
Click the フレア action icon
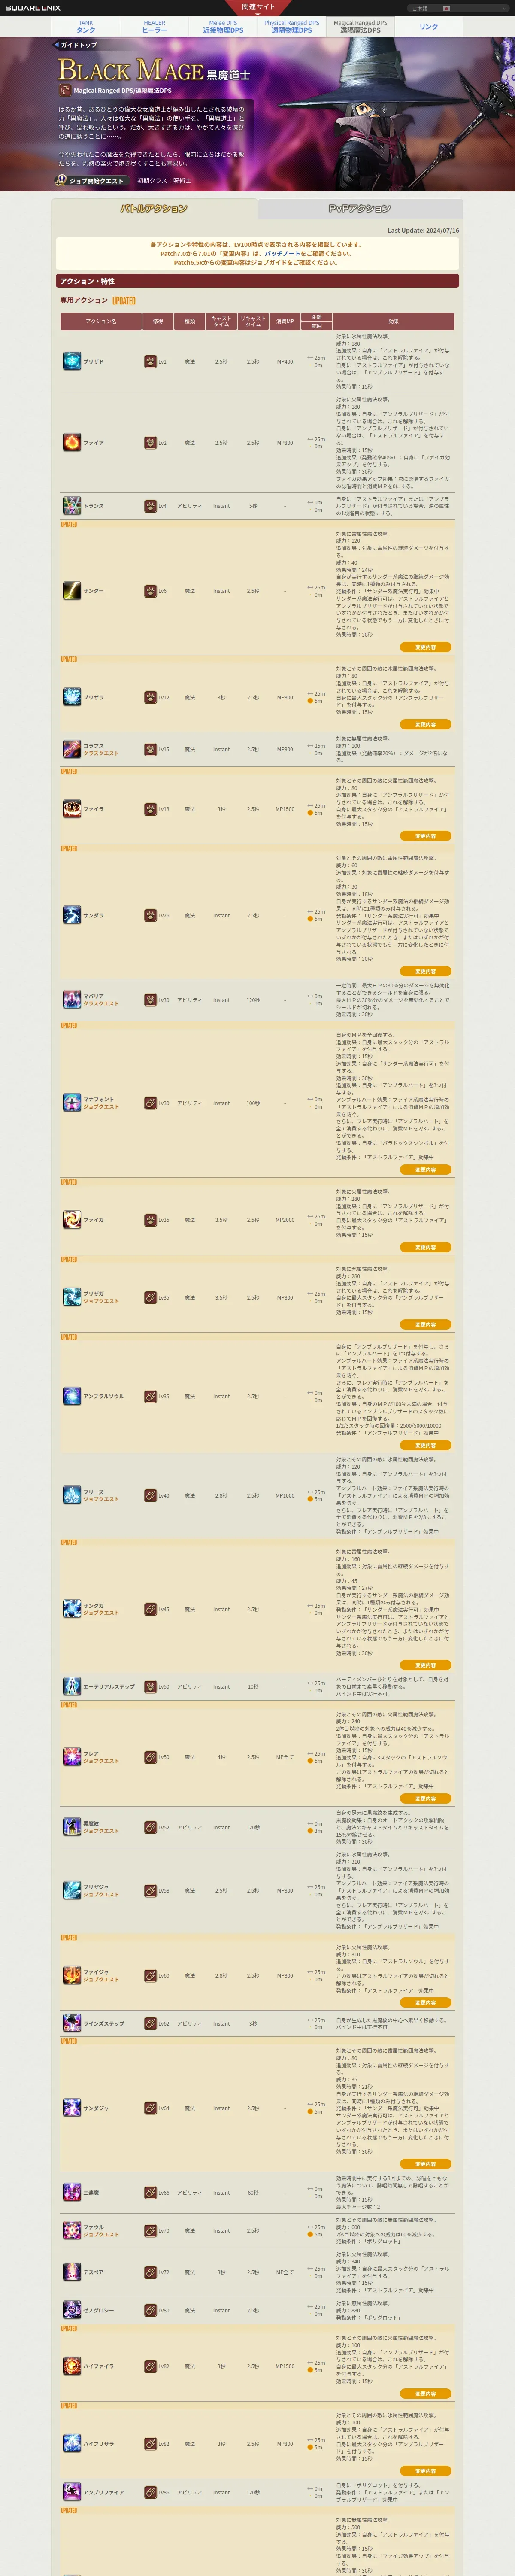click(x=72, y=1756)
